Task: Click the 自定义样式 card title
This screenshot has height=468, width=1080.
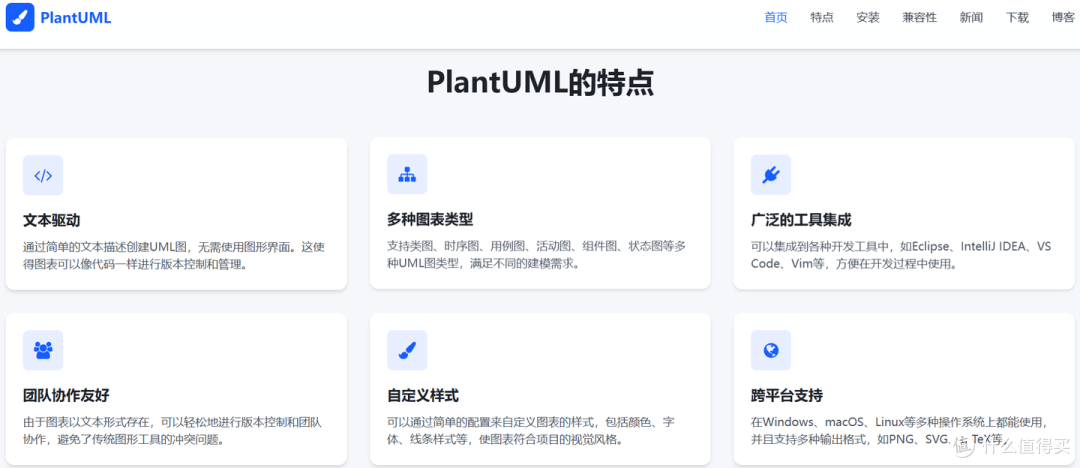Action: pos(423,396)
